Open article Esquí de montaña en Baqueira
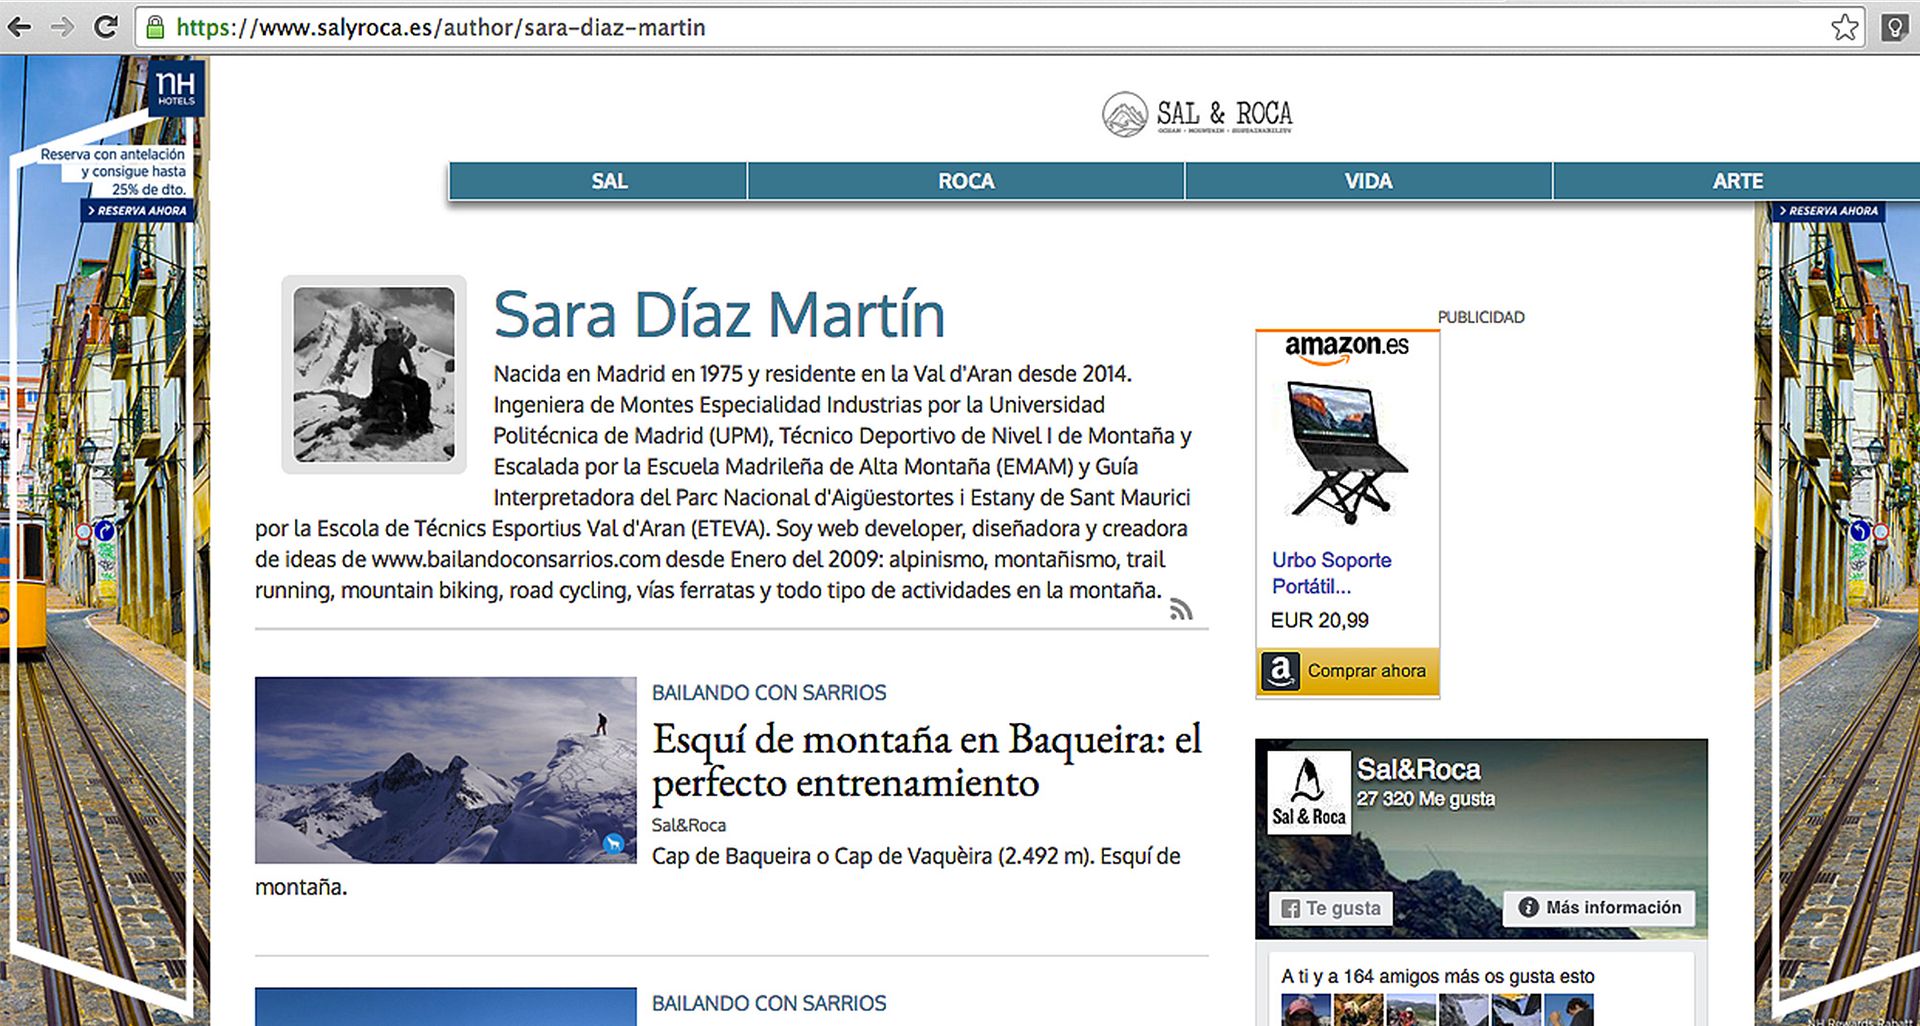The height and width of the screenshot is (1026, 1920). pyautogui.click(x=926, y=761)
